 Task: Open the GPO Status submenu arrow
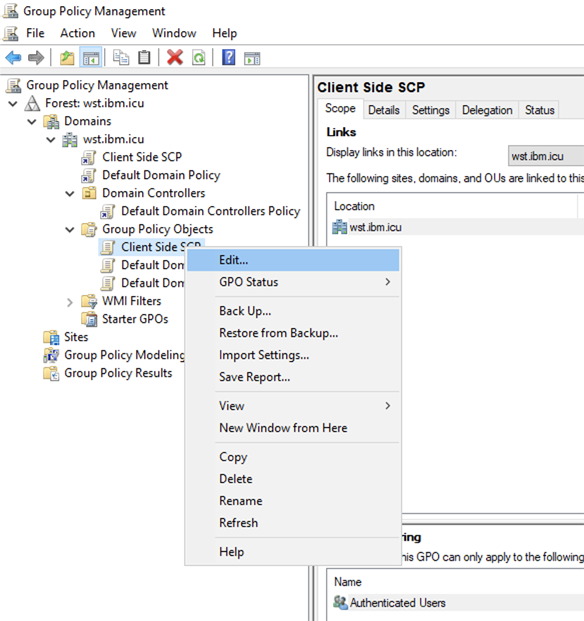coord(388,282)
